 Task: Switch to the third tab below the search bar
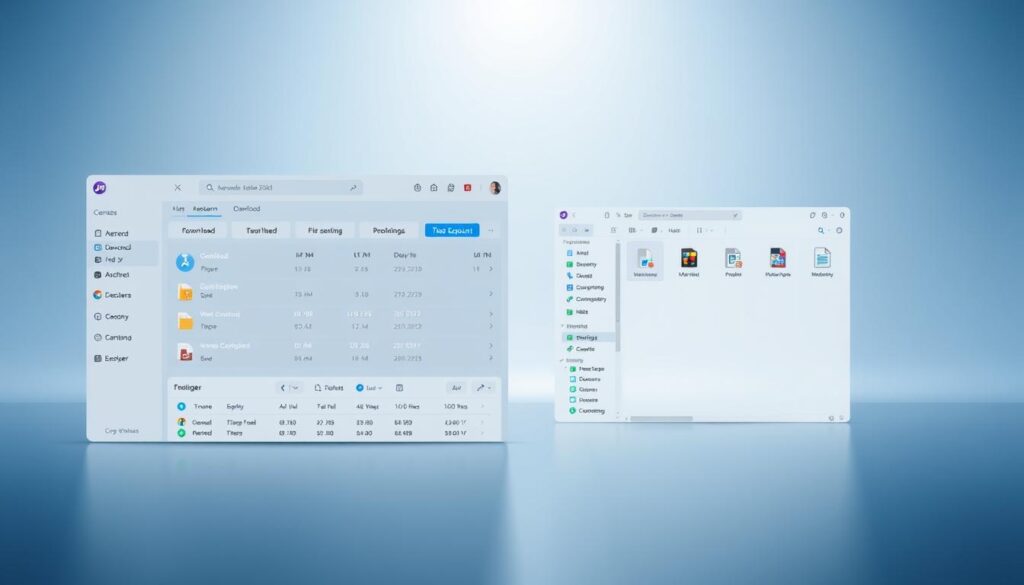point(246,209)
